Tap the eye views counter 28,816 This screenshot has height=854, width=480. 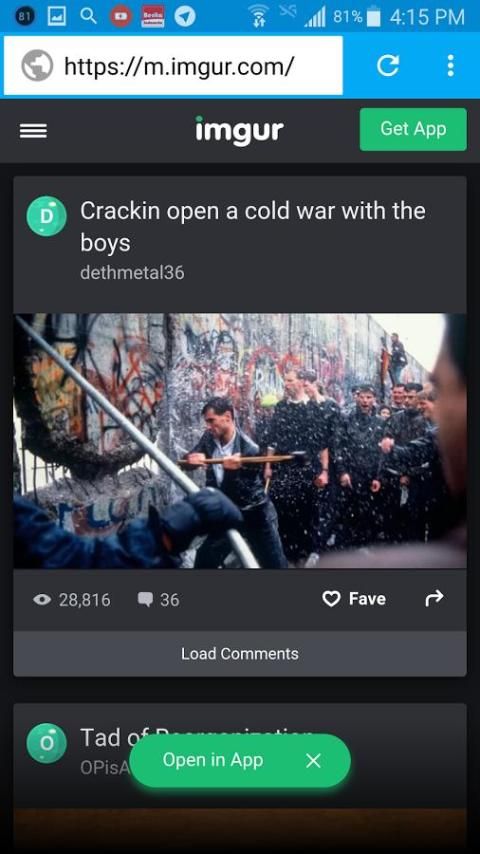click(71, 600)
